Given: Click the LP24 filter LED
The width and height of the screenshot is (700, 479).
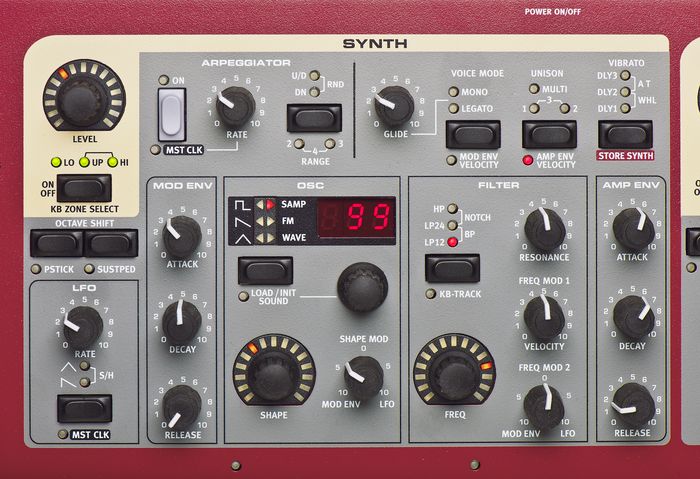Looking at the screenshot, I should click(x=452, y=225).
